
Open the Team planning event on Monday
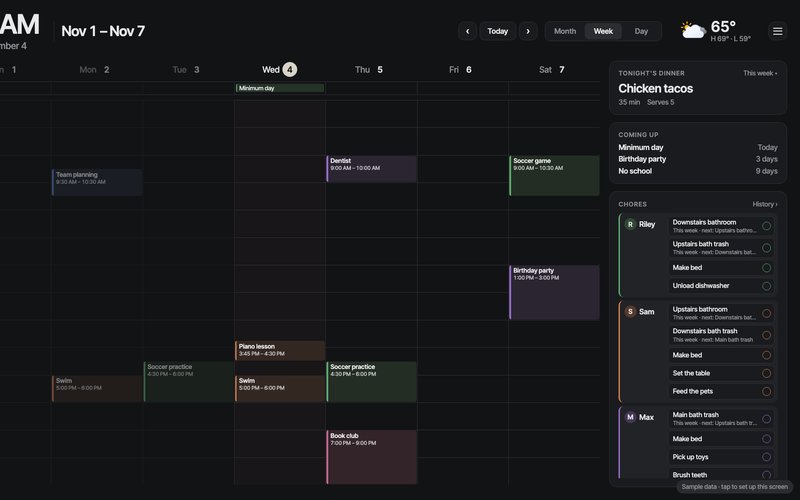(x=97, y=182)
